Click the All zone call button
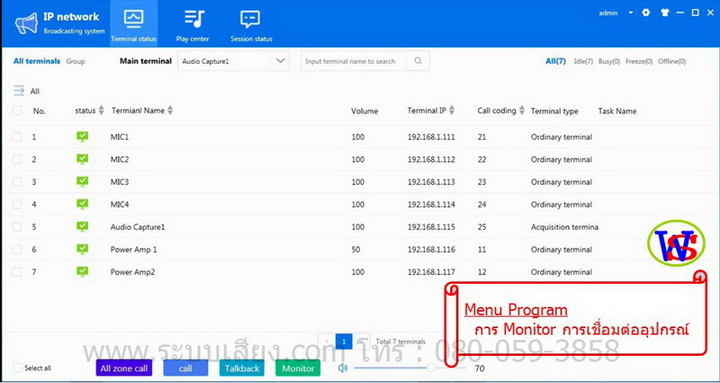 pos(124,368)
